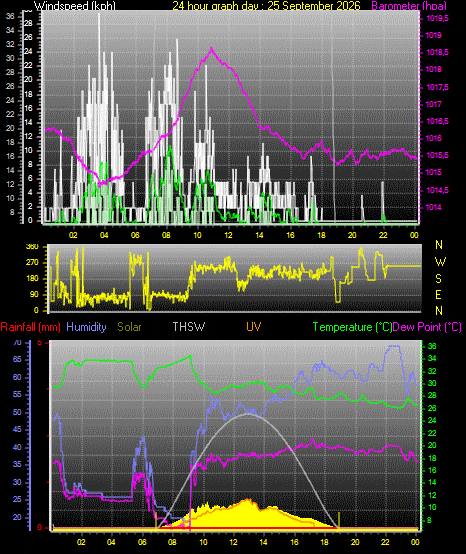Click the '45' humidity axis value
This screenshot has height=554, width=466.
coord(17,430)
